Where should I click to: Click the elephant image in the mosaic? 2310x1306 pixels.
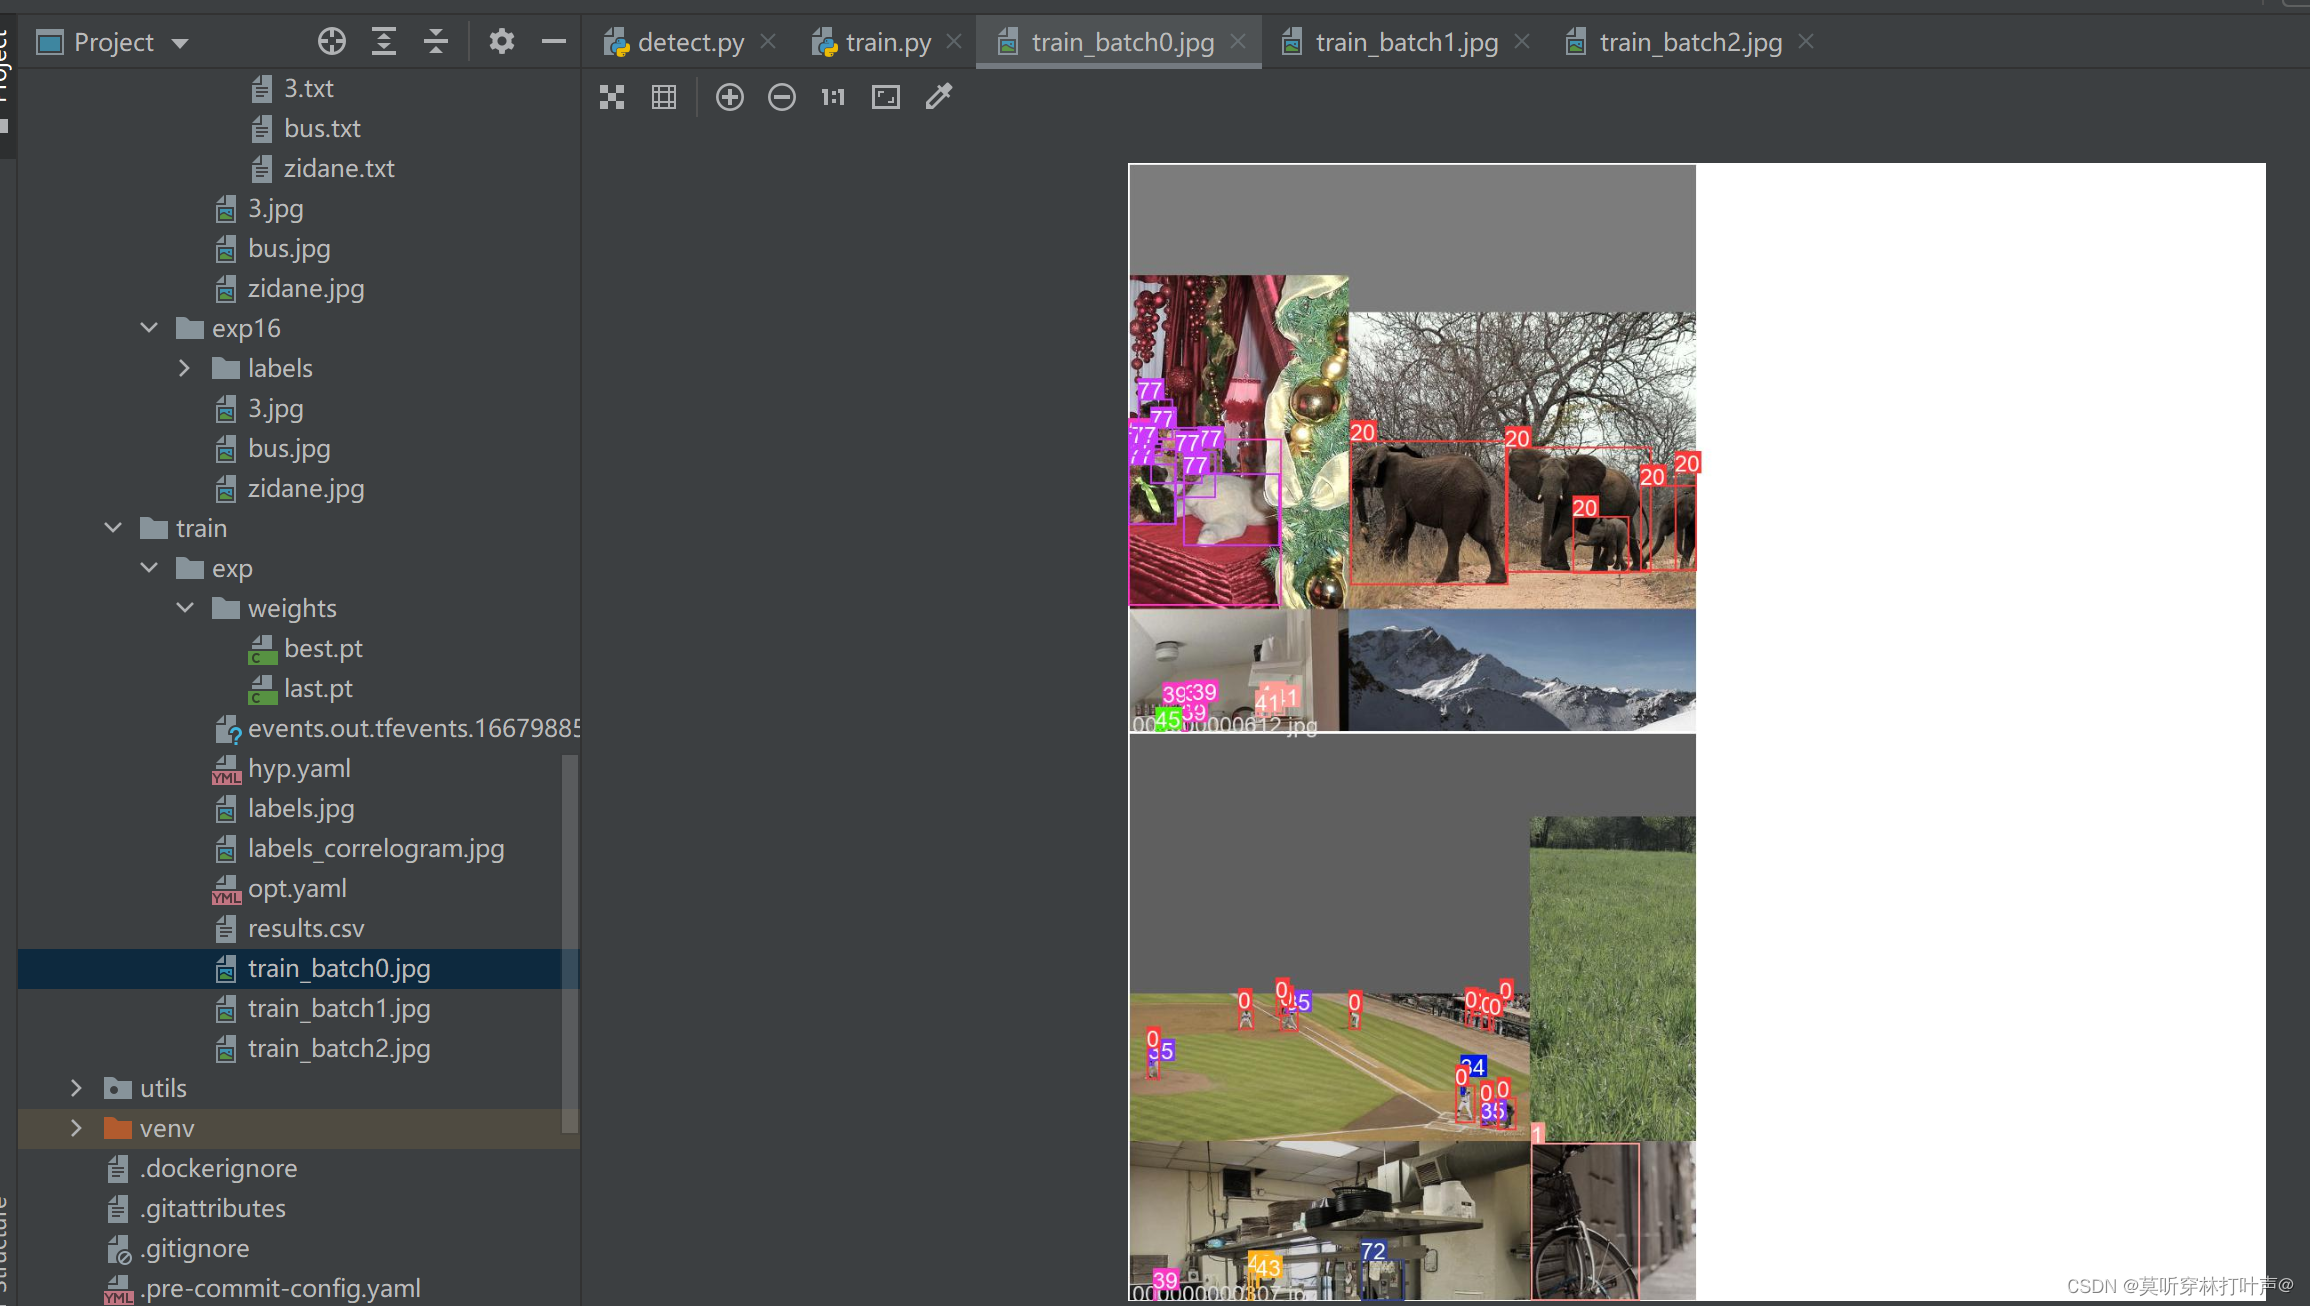pos(1522,460)
